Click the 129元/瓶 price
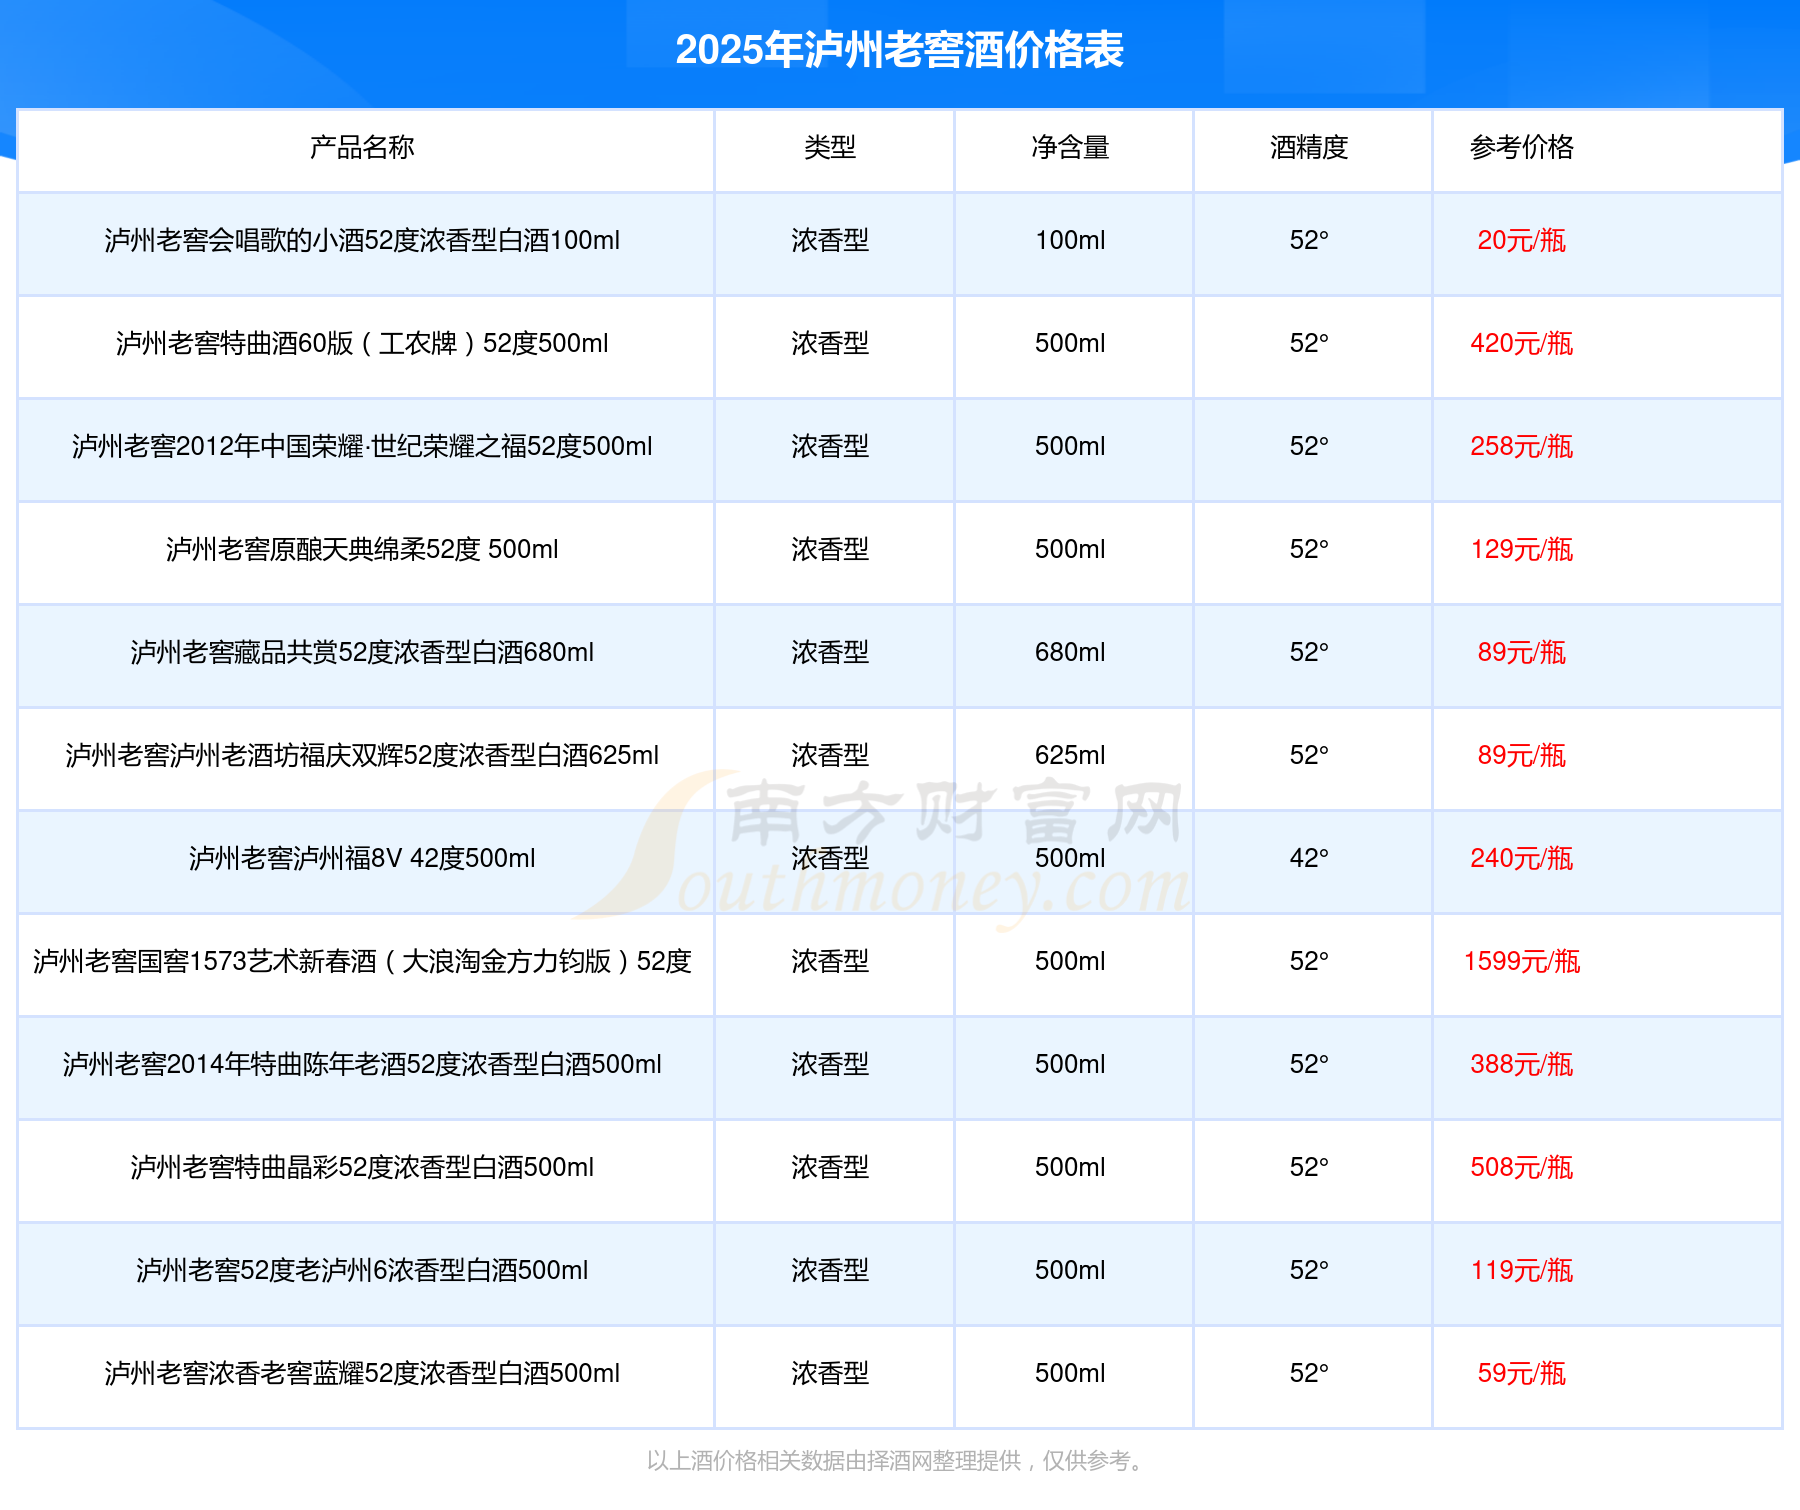Viewport: 1800px width, 1510px height. [1521, 549]
